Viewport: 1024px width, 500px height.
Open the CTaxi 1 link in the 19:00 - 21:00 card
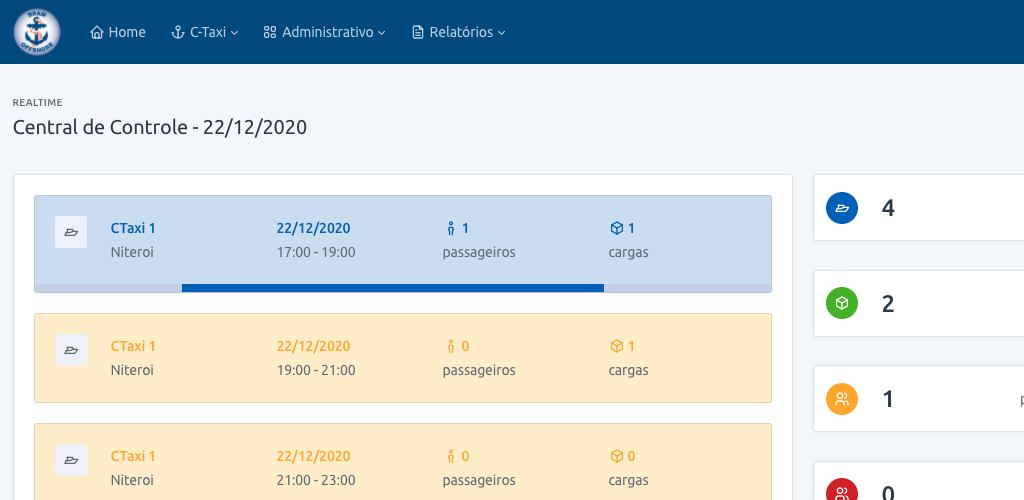[133, 346]
